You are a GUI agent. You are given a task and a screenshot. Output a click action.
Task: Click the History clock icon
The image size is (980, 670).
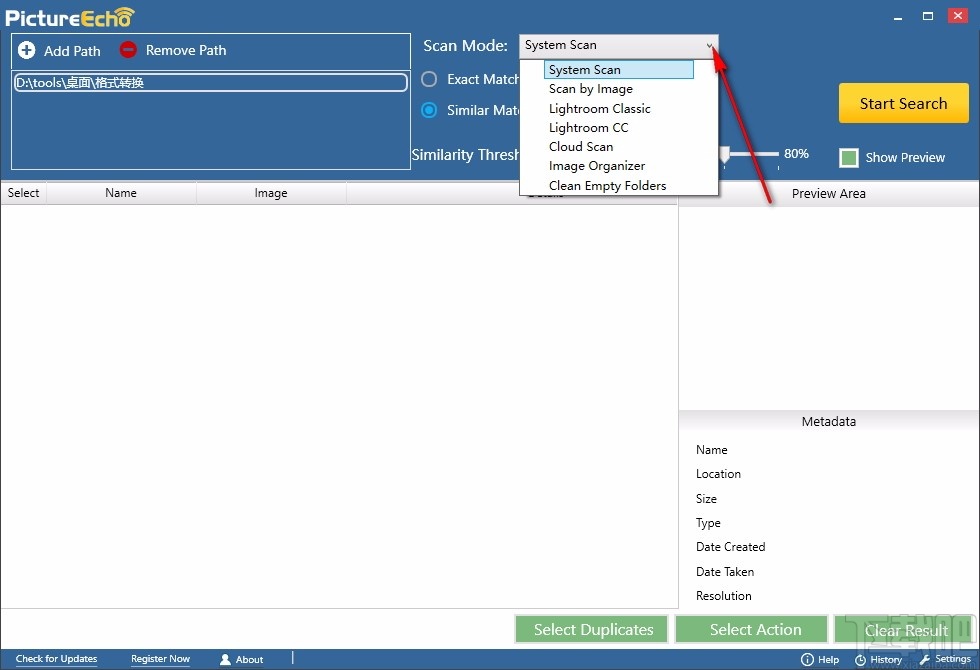(860, 660)
